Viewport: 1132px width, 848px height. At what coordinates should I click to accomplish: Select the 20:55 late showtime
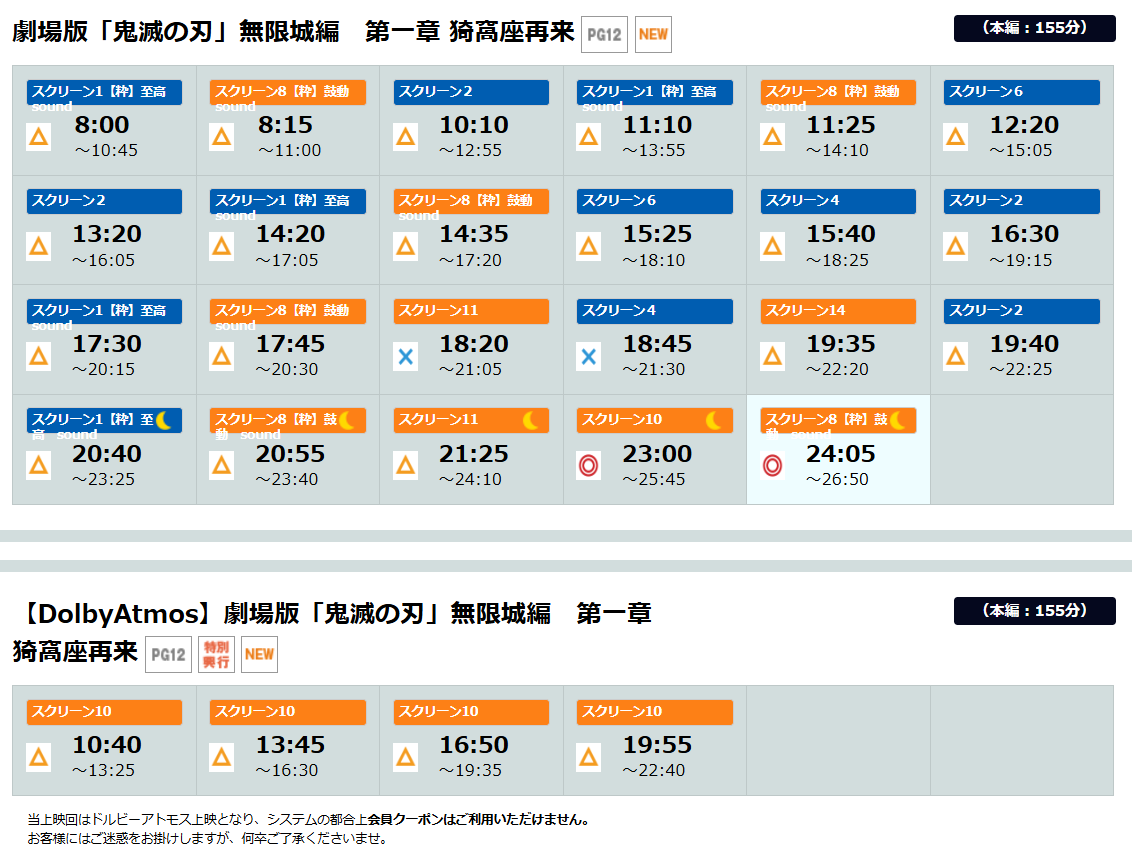(290, 454)
